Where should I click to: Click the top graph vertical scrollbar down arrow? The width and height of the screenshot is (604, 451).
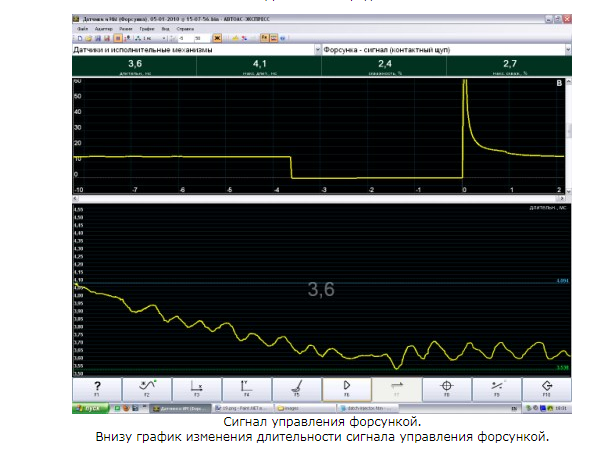[569, 191]
